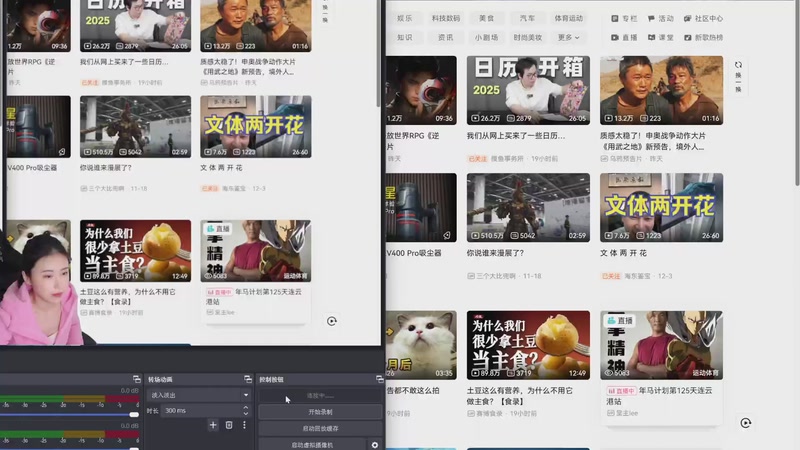
Task: Select the 娱乐 category tab
Action: [405, 18]
